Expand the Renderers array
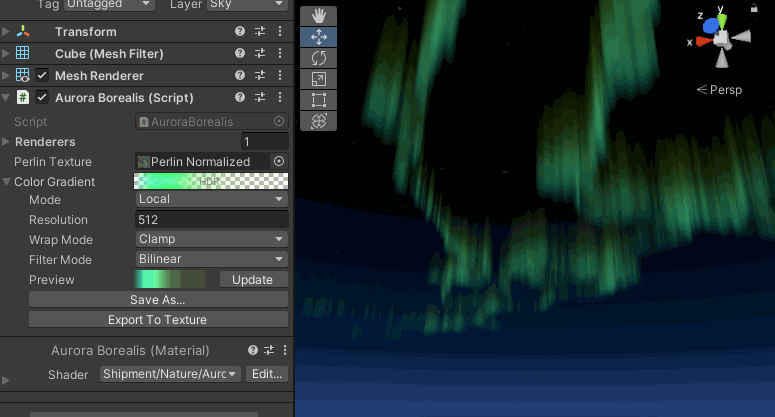Viewport: 775px width, 417px height. [x=6, y=141]
